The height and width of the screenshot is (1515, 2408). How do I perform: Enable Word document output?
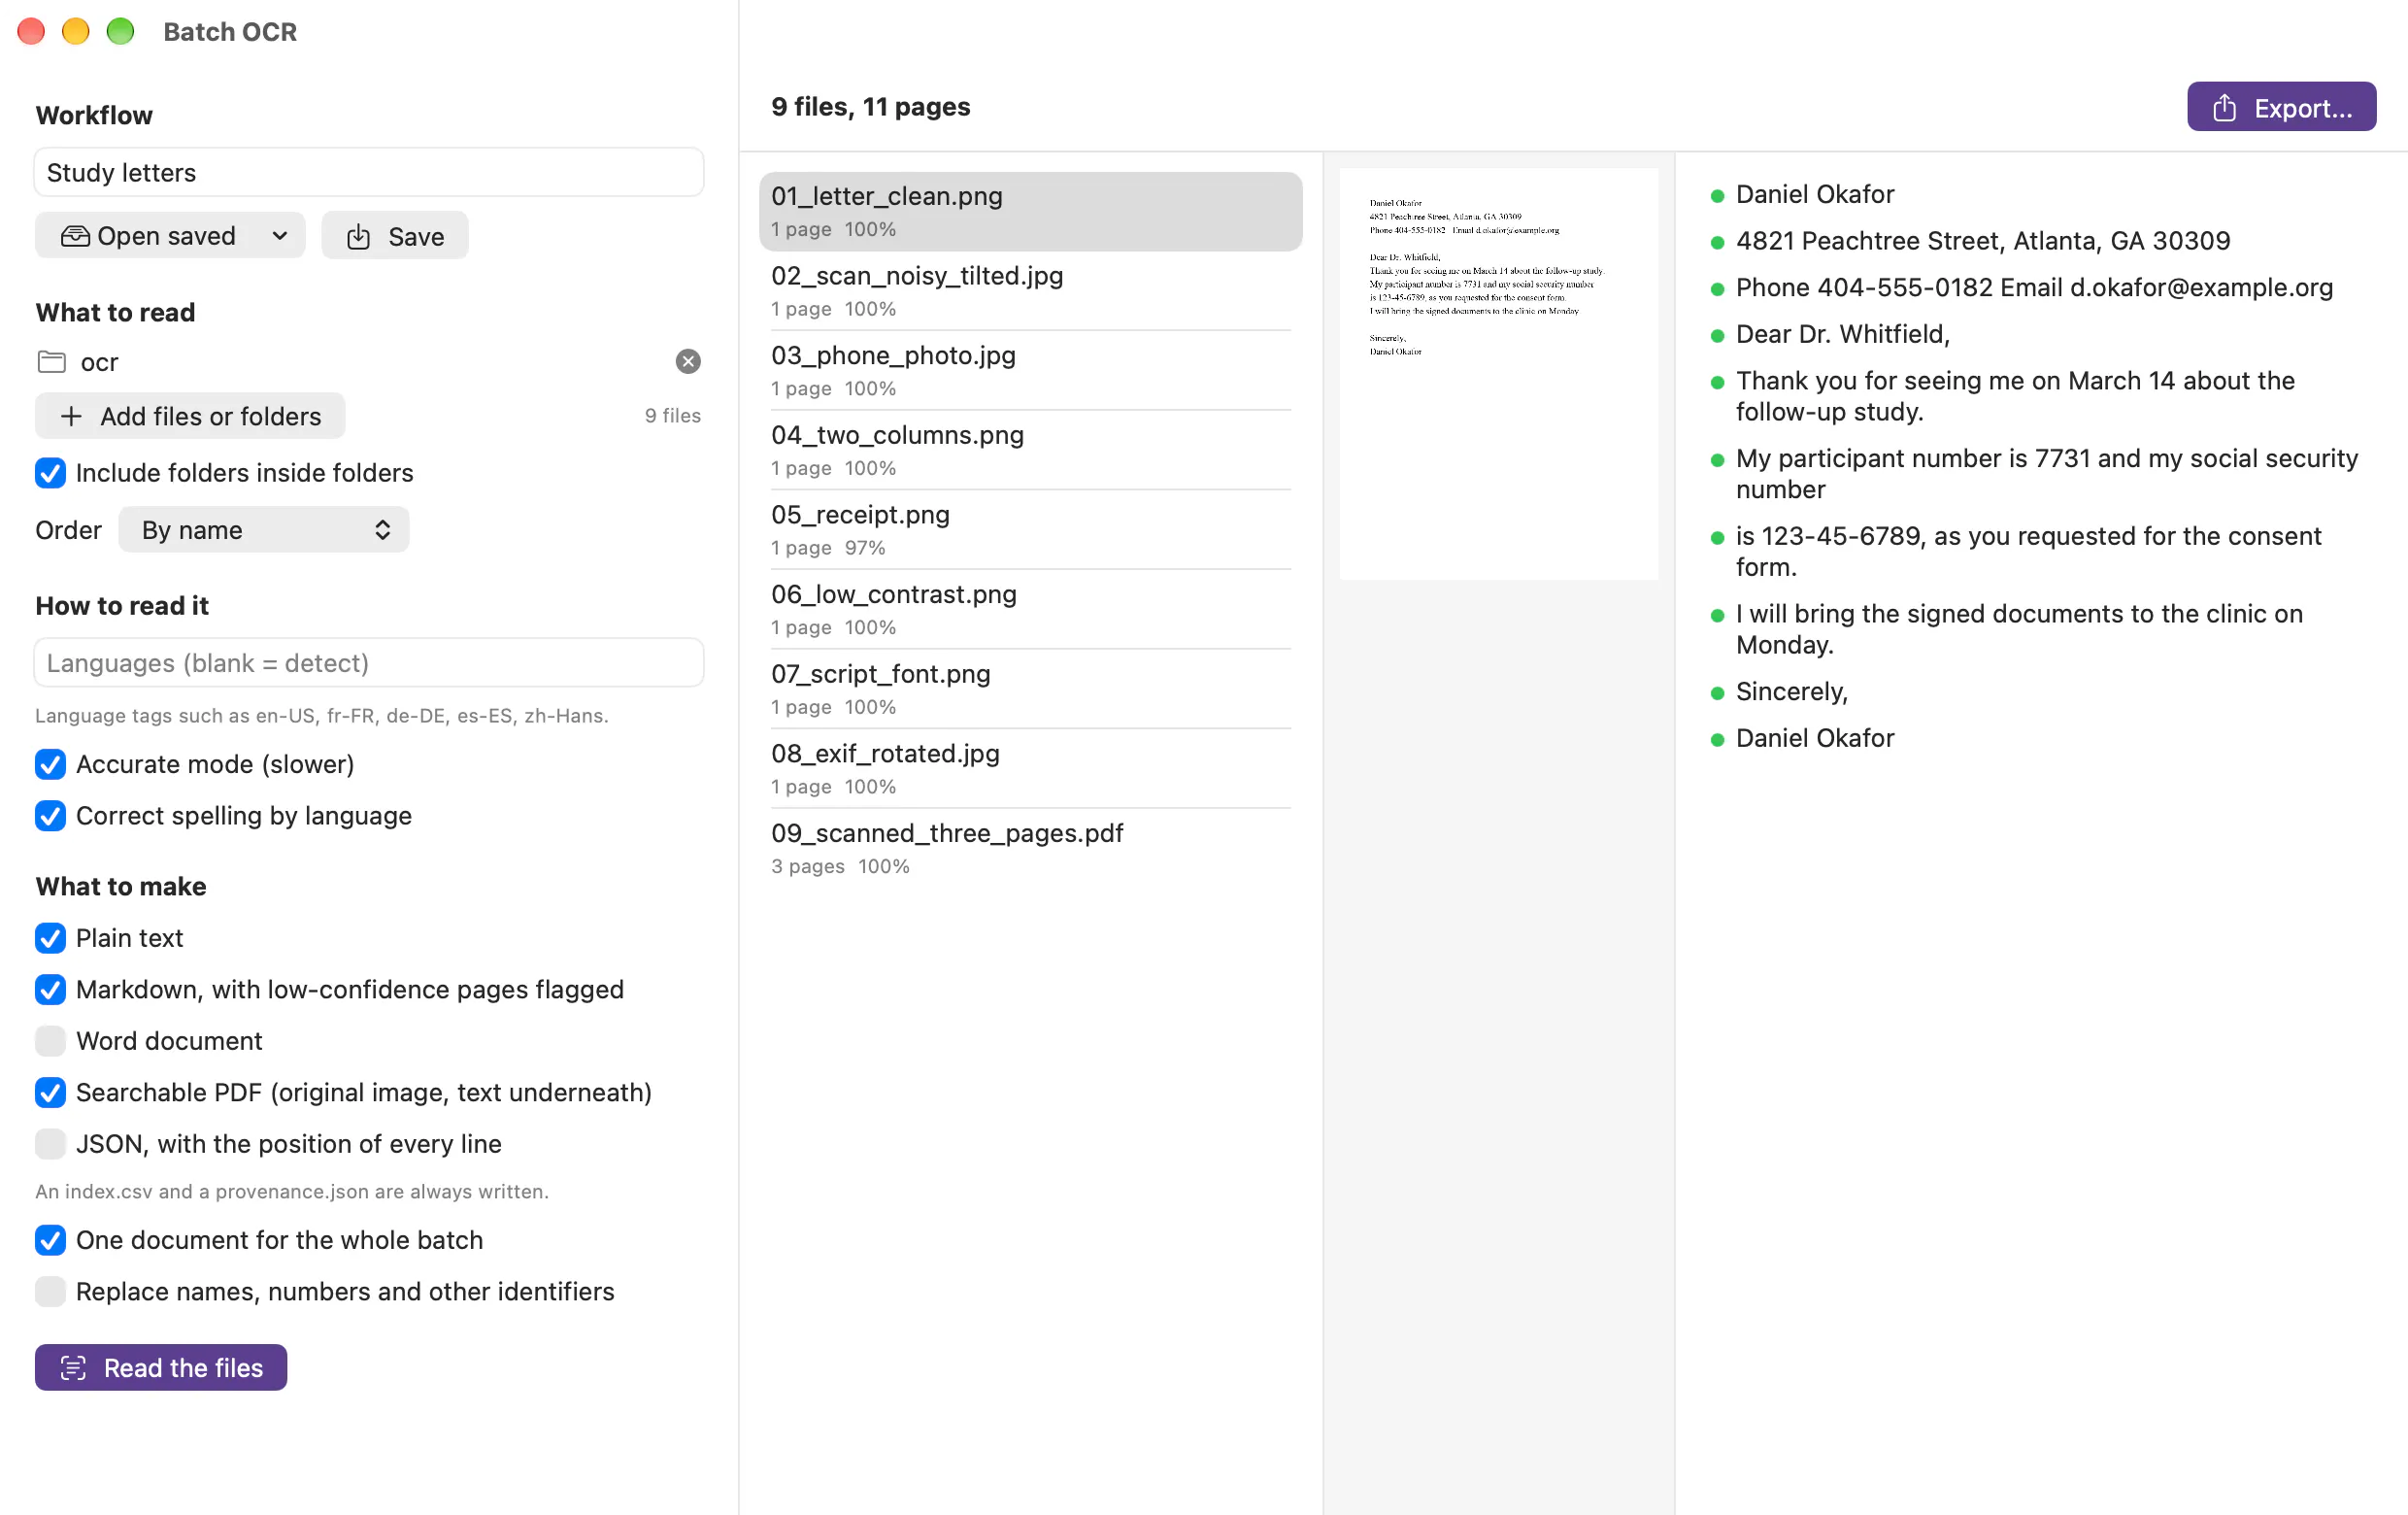pyautogui.click(x=50, y=1041)
